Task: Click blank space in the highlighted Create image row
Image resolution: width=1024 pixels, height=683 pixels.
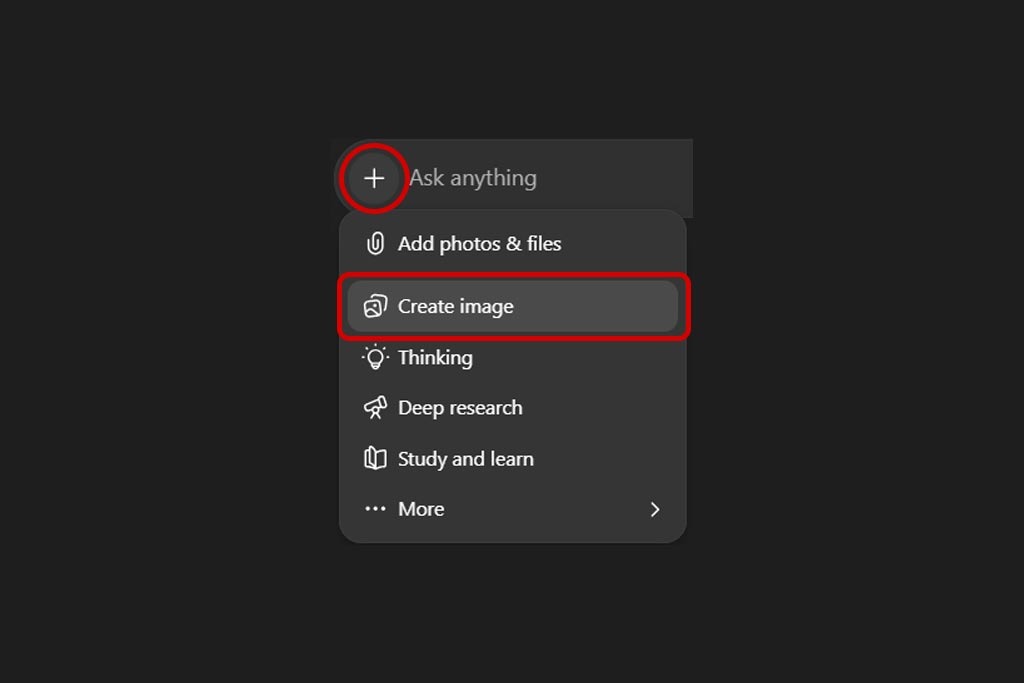Action: (600, 306)
